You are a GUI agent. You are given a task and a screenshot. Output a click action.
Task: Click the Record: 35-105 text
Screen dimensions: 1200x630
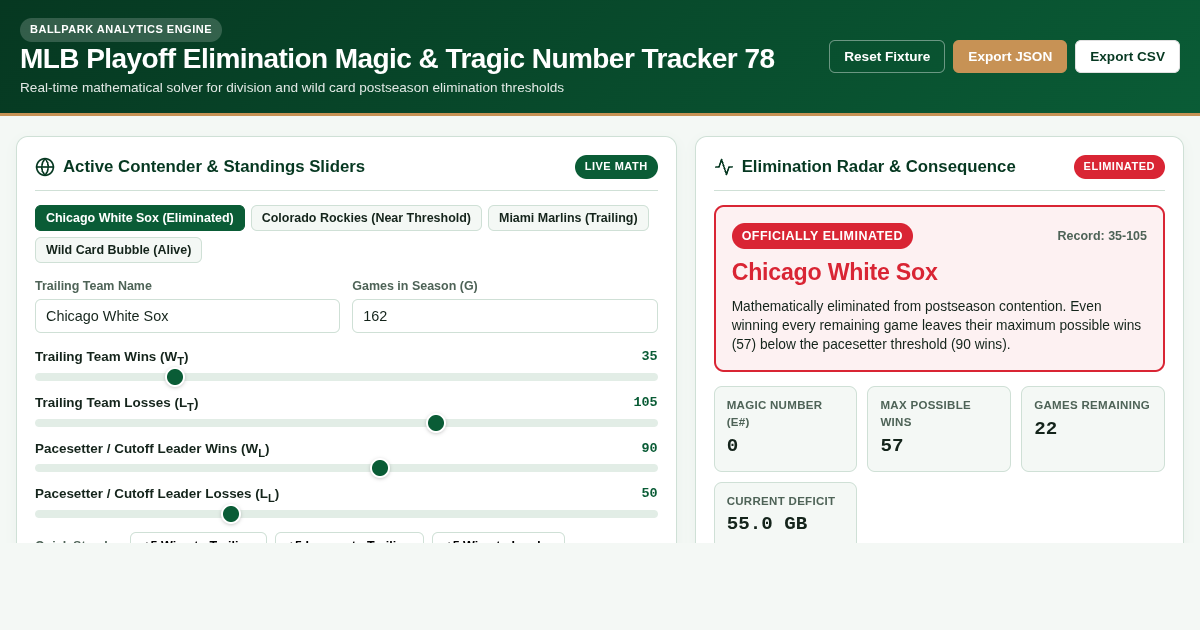[x=1102, y=236]
